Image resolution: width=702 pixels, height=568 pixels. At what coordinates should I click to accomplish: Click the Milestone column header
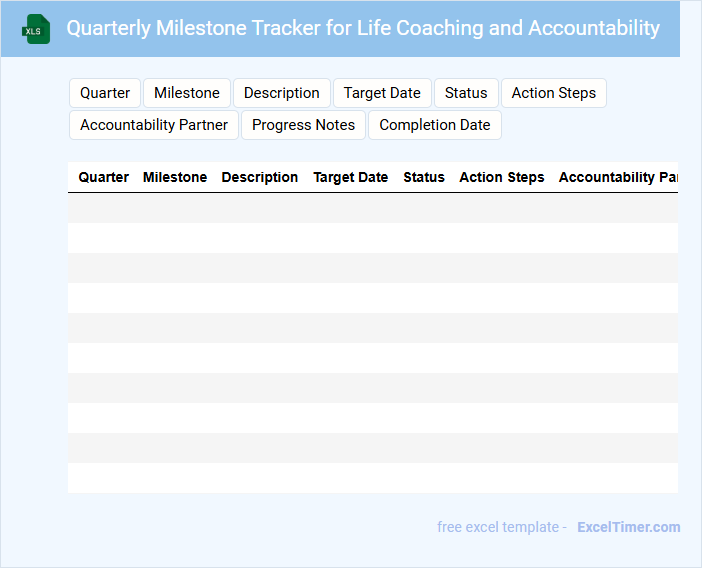click(x=175, y=177)
